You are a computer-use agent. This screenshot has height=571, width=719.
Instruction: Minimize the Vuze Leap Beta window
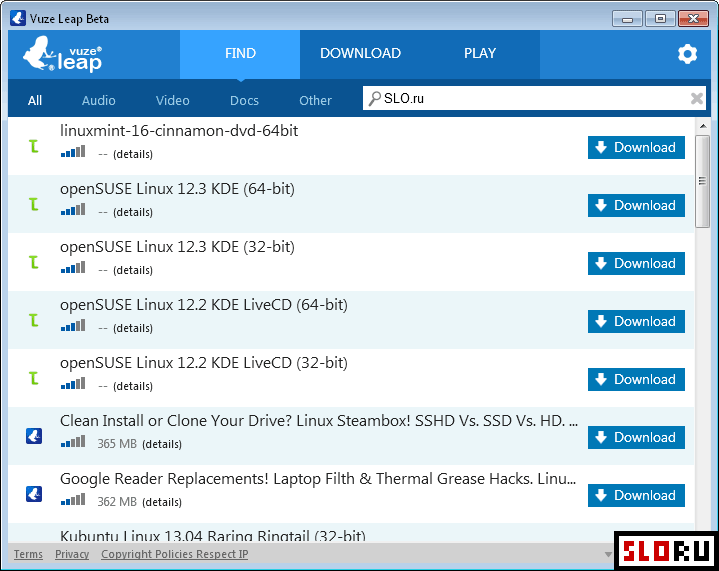pos(627,19)
